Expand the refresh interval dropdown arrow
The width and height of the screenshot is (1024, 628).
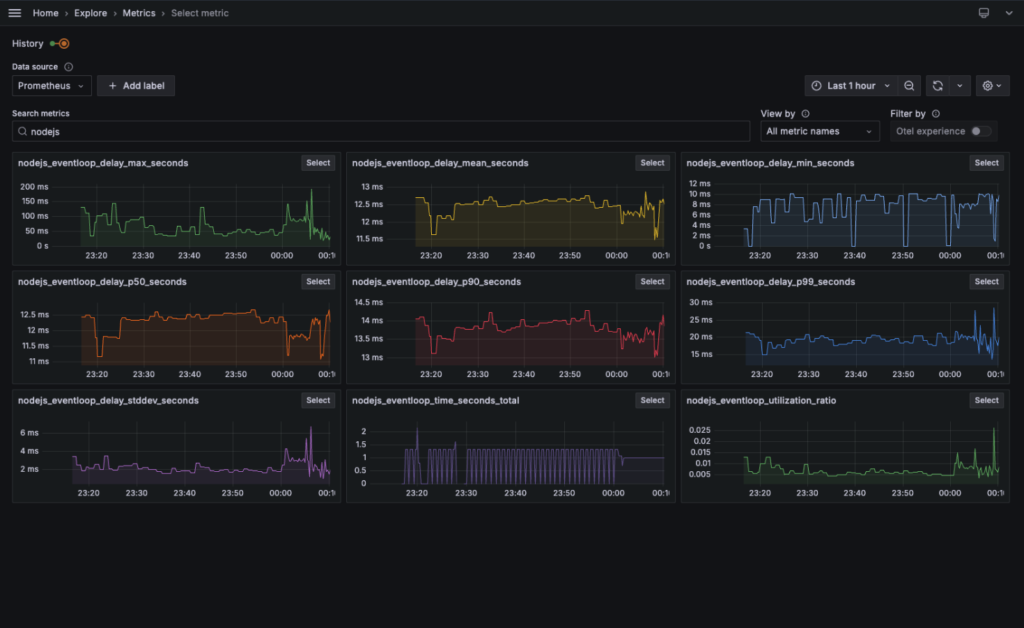pyautogui.click(x=960, y=86)
